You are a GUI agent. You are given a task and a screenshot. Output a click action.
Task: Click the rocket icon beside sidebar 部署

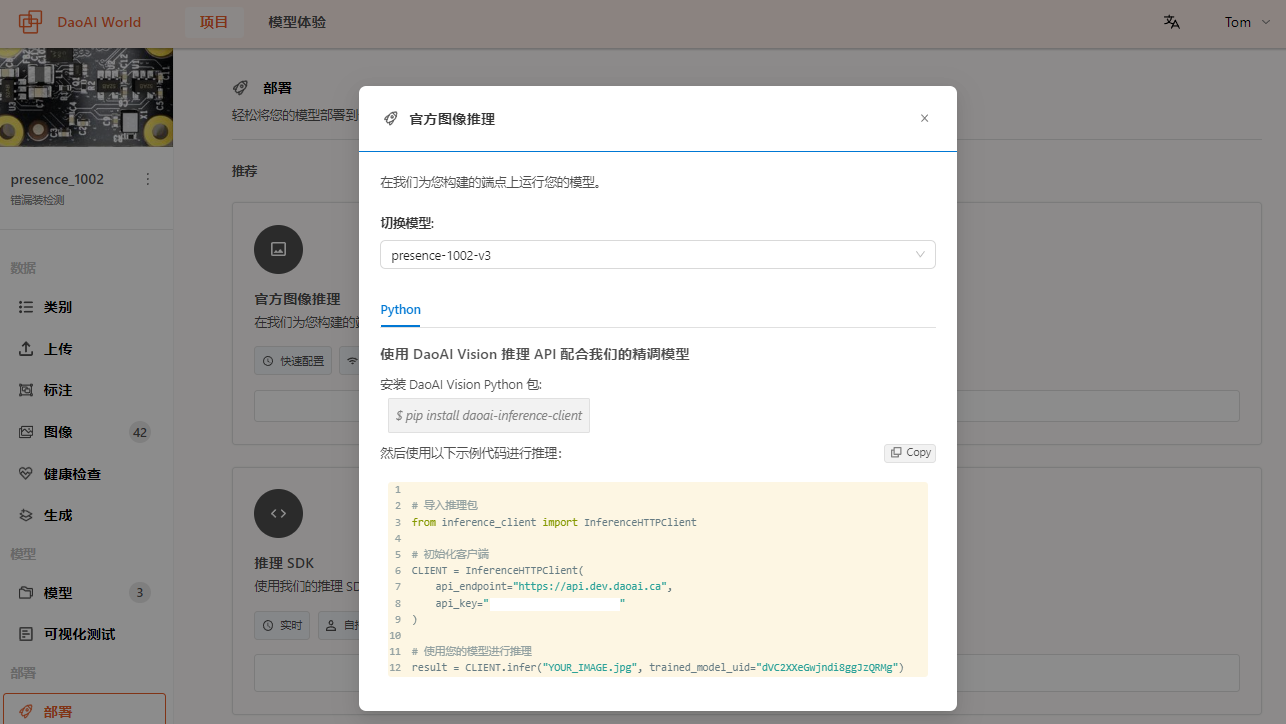point(27,712)
